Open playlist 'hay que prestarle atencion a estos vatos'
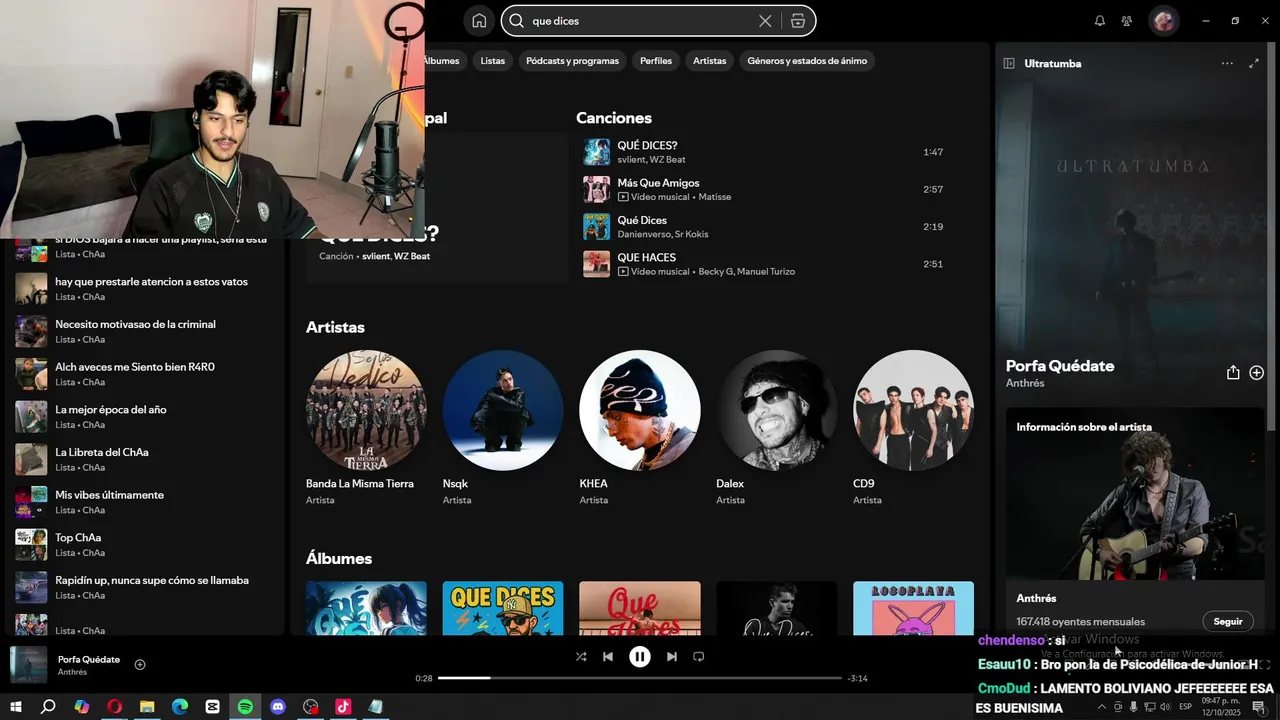This screenshot has height=720, width=1280. (145, 289)
